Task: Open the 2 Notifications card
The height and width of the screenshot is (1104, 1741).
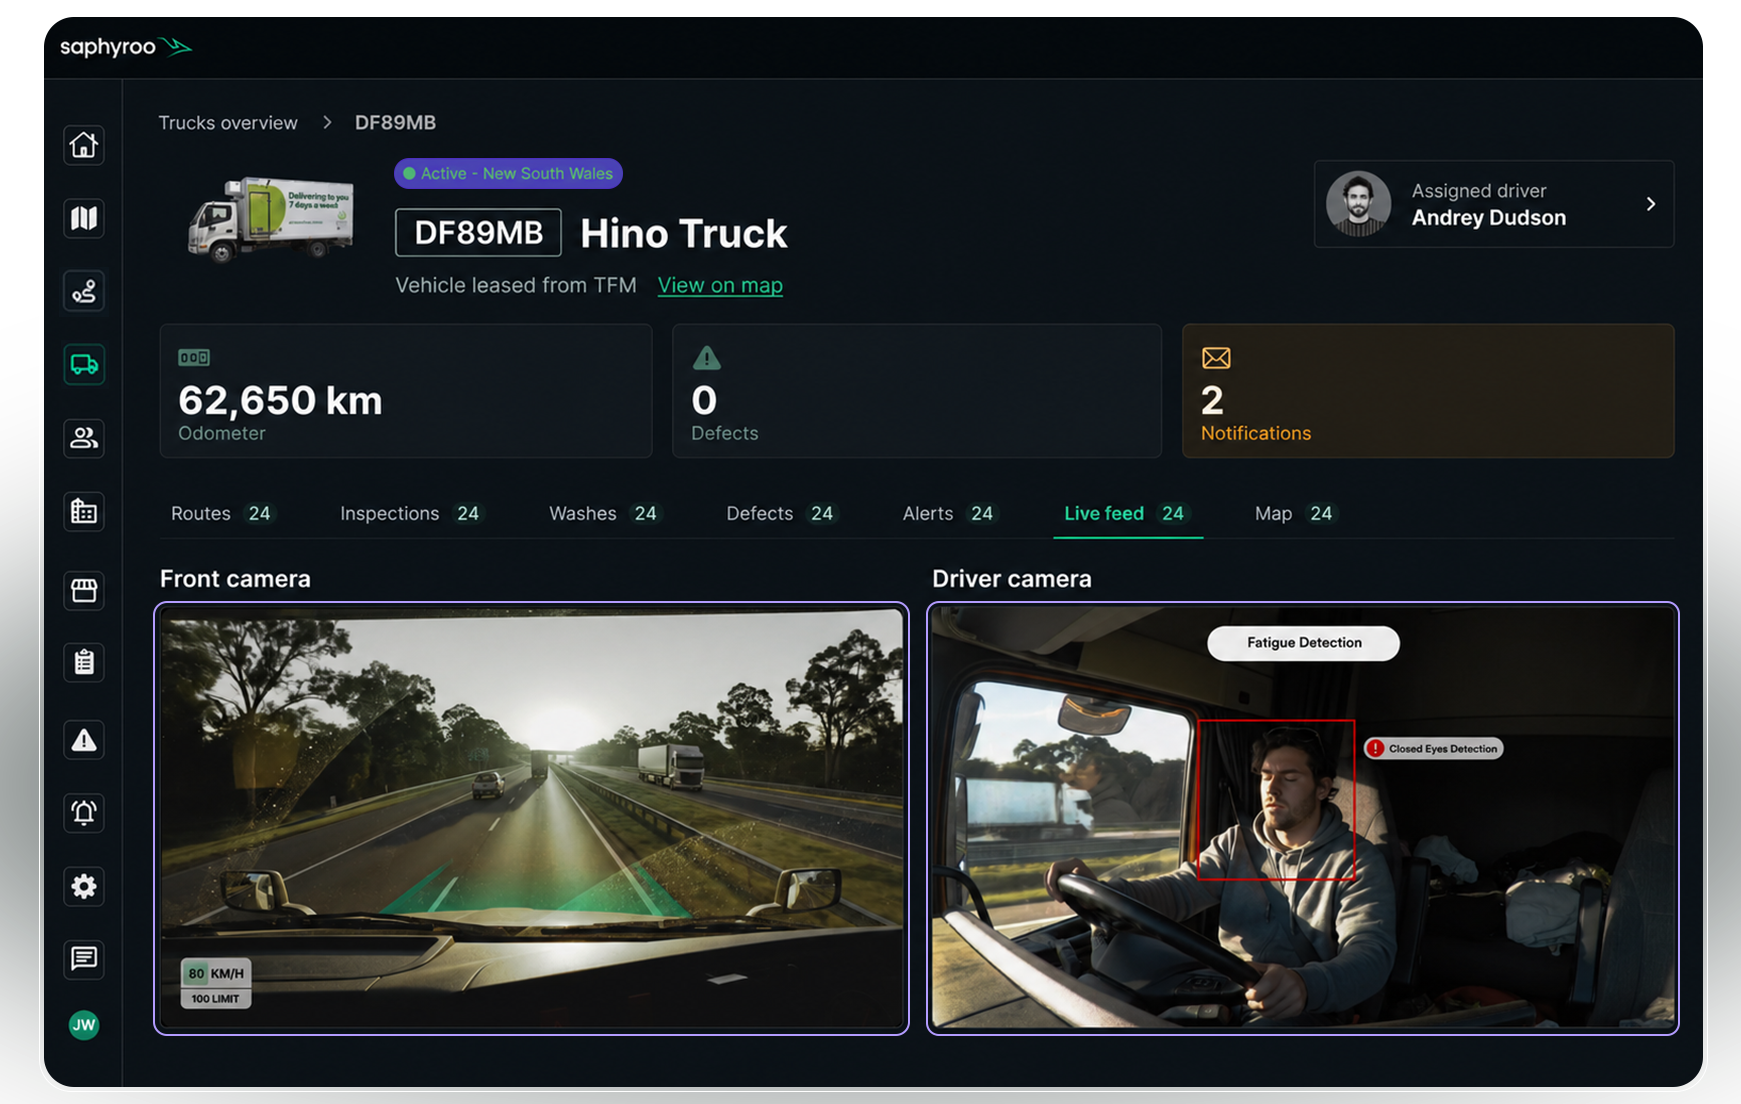Action: point(1428,391)
